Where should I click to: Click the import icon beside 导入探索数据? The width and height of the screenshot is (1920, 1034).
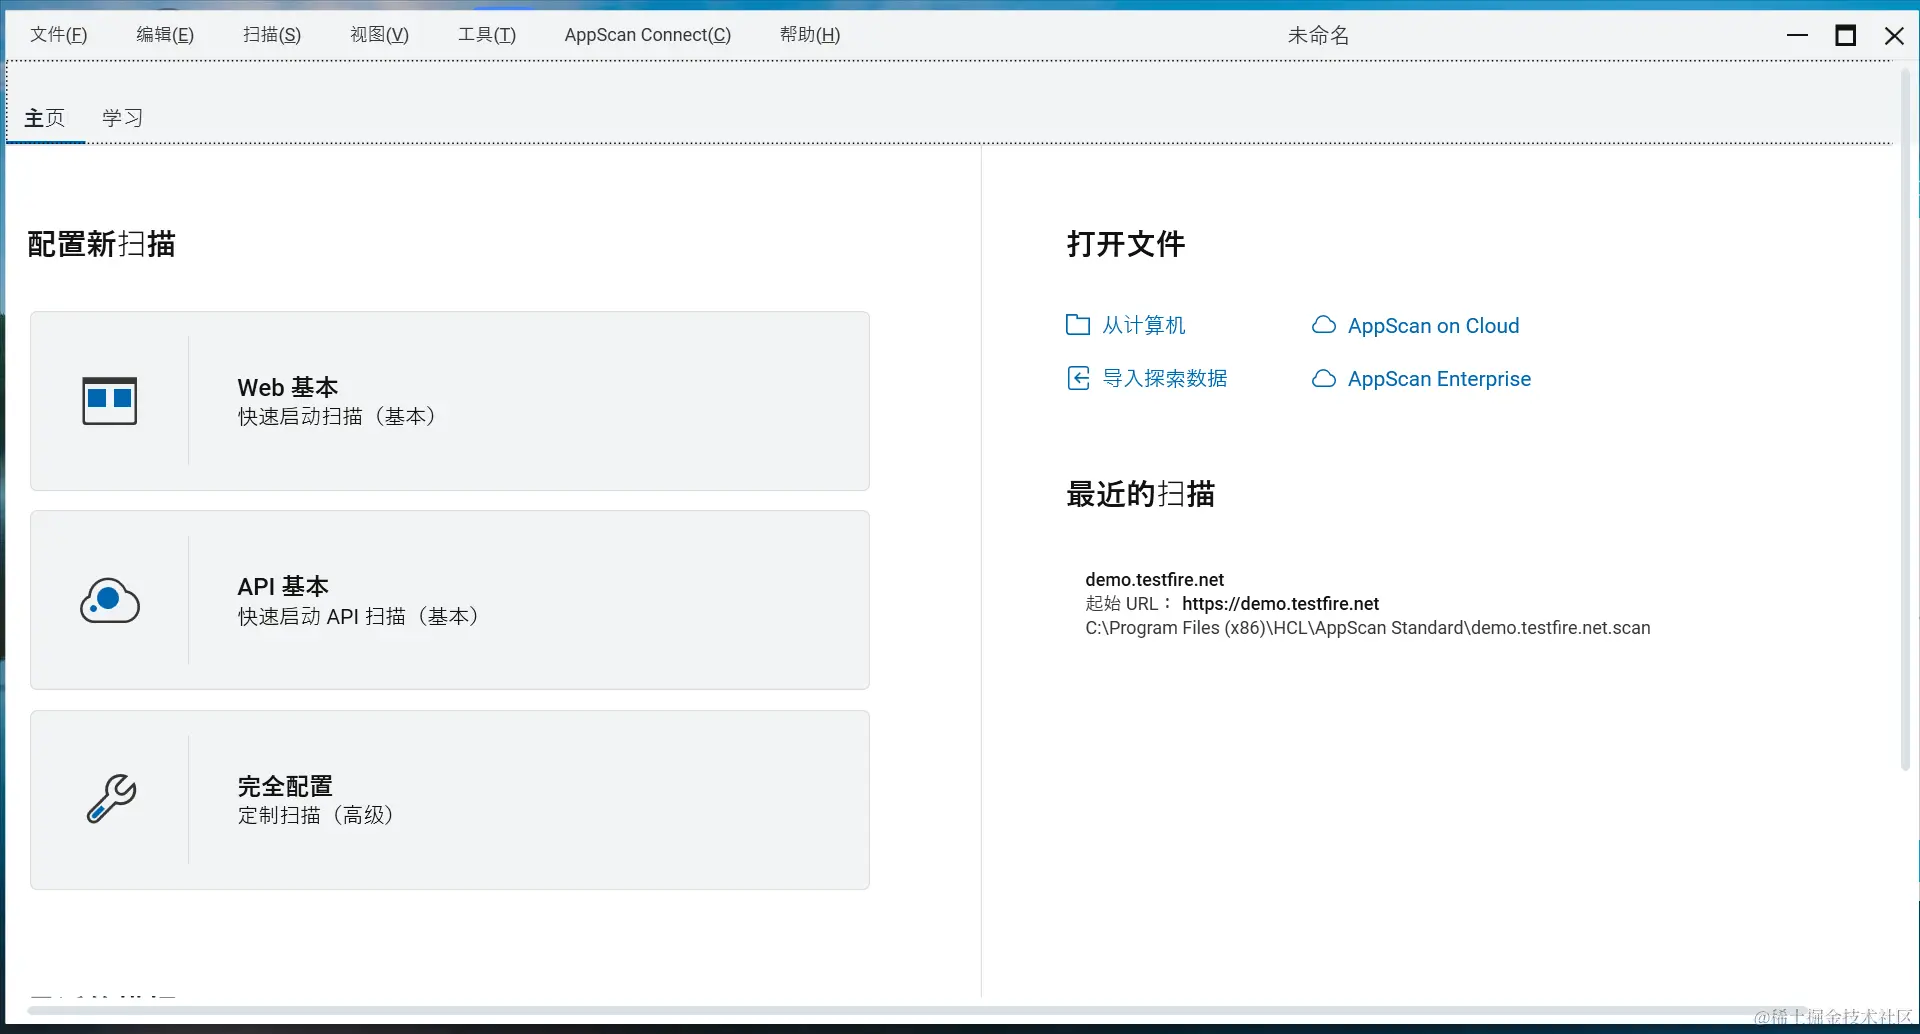pyautogui.click(x=1077, y=378)
